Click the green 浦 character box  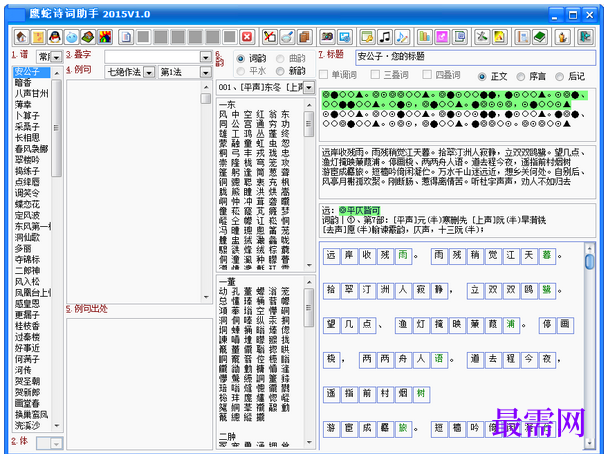(510, 325)
